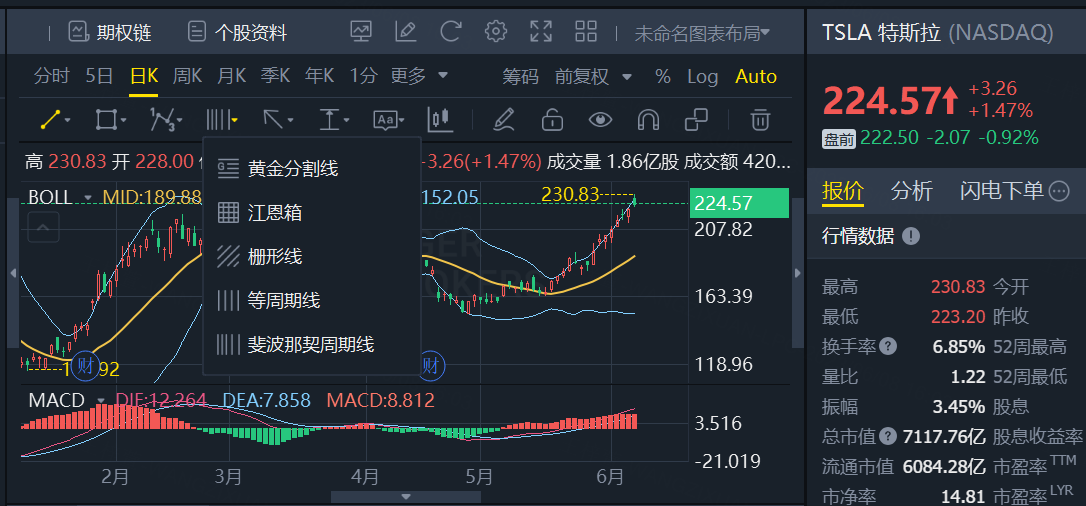Open the 期权链 options chain
The width and height of the screenshot is (1086, 506).
(x=110, y=32)
